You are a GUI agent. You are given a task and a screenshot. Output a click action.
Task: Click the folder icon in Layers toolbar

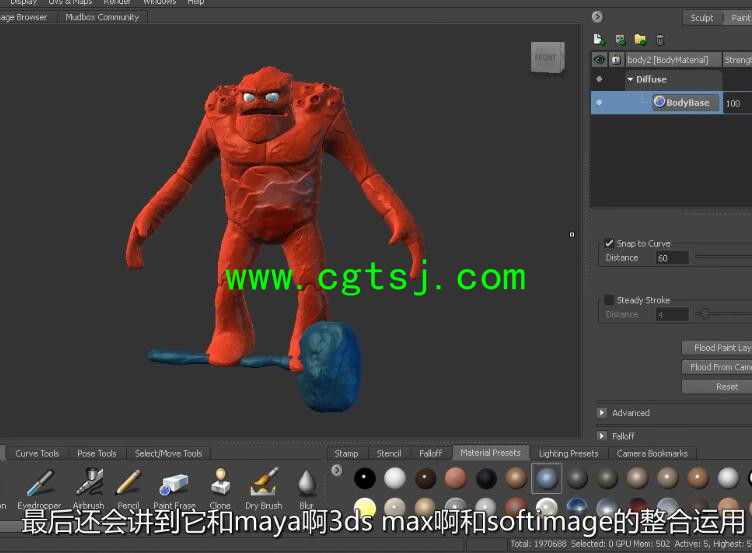pyautogui.click(x=640, y=39)
